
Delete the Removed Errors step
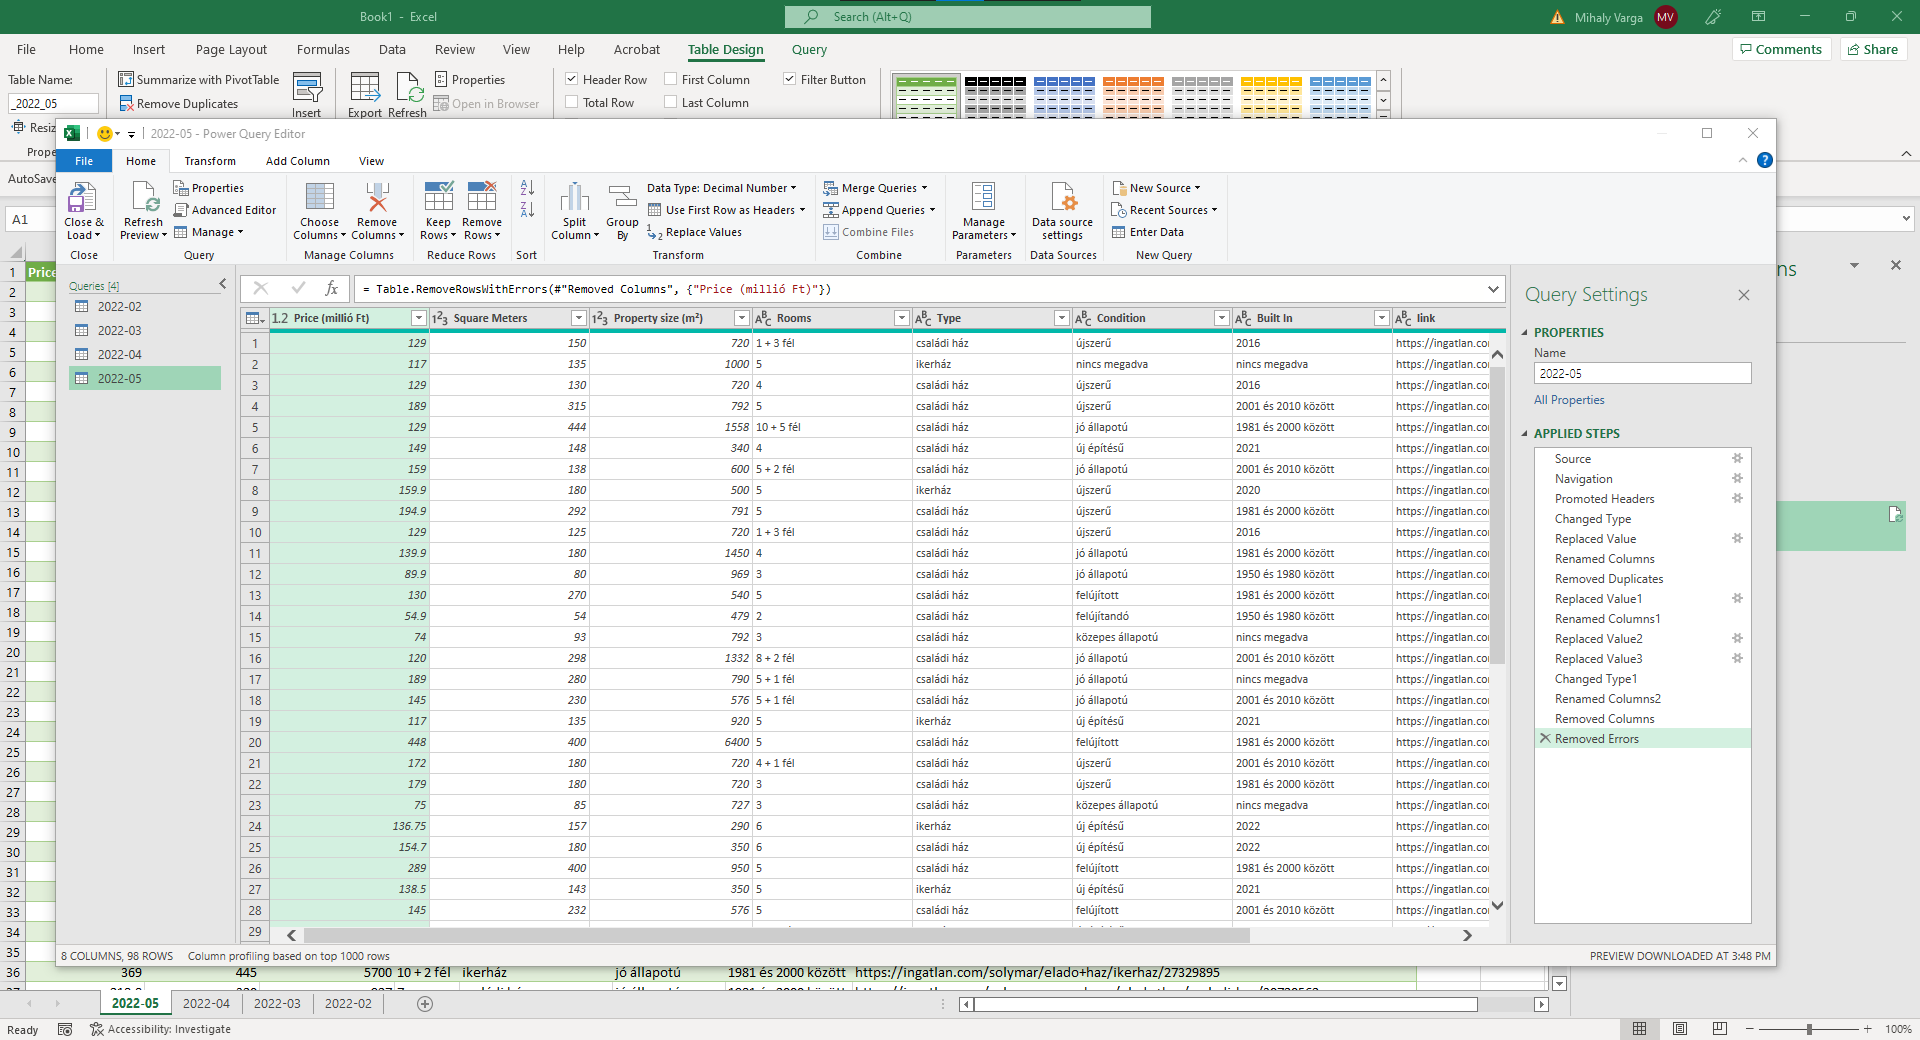click(1545, 738)
